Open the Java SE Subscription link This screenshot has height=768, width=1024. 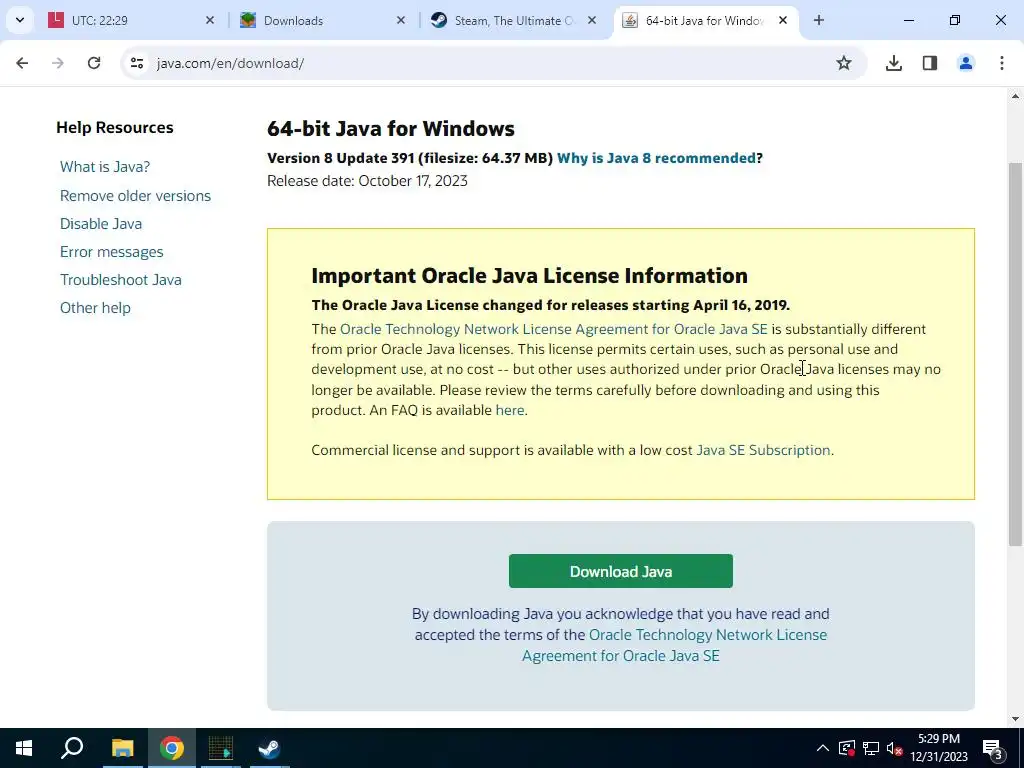point(763,451)
